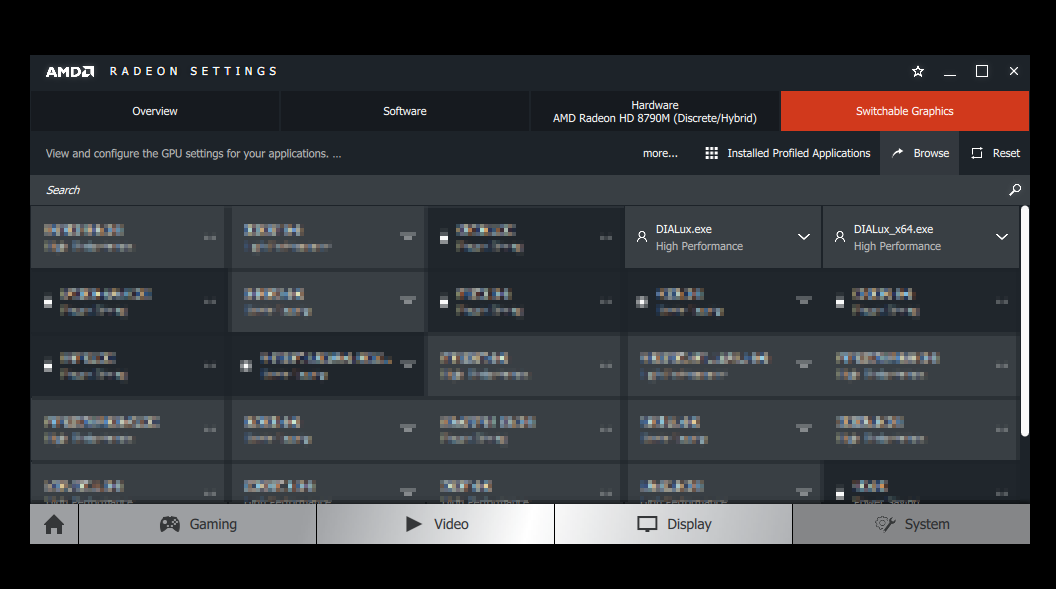1056x589 pixels.
Task: Click the Display monitor icon
Action: coord(647,524)
